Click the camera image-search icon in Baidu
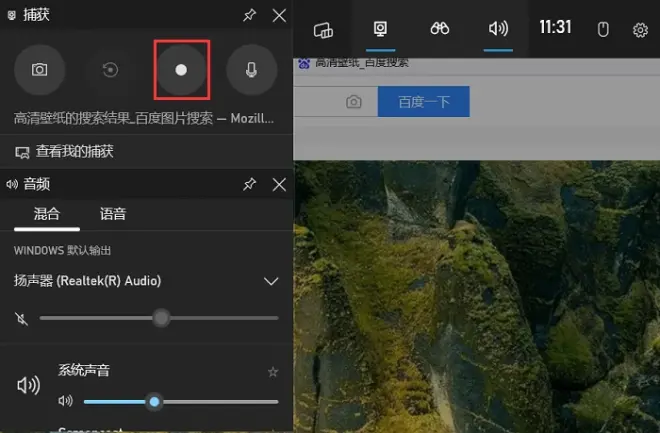Screen dimensions: 660x433 [354, 101]
